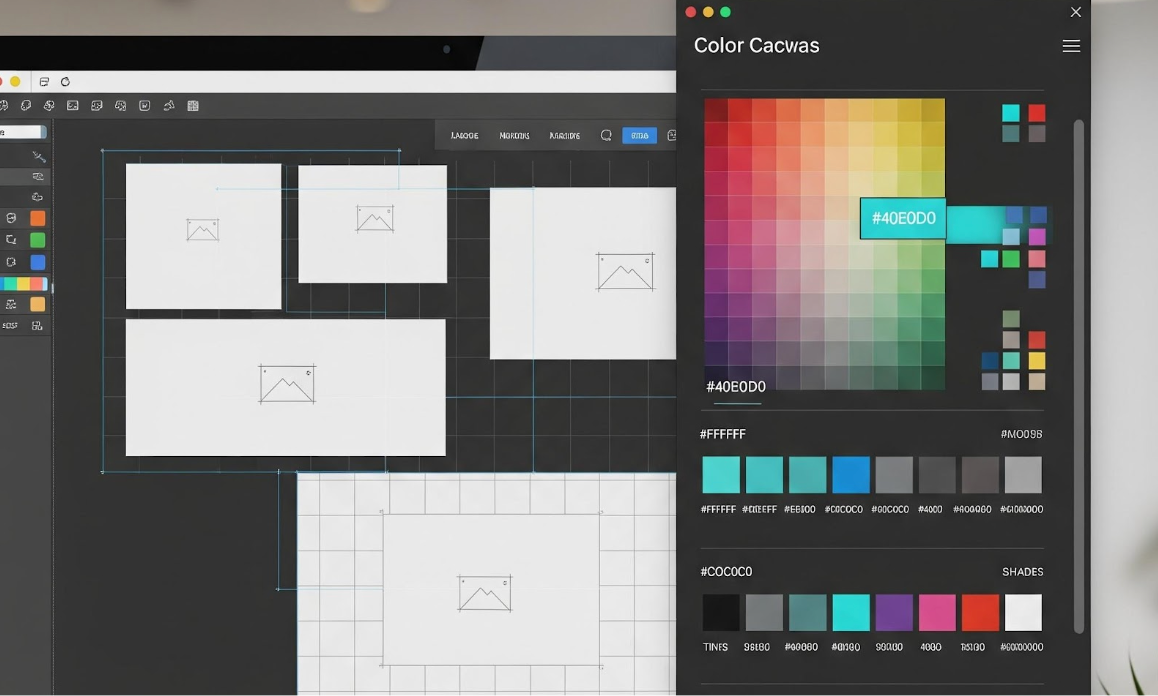The width and height of the screenshot is (1158, 696).
Task: Click the icon beside the blue sidebar swatch
Action: [x=11, y=262]
